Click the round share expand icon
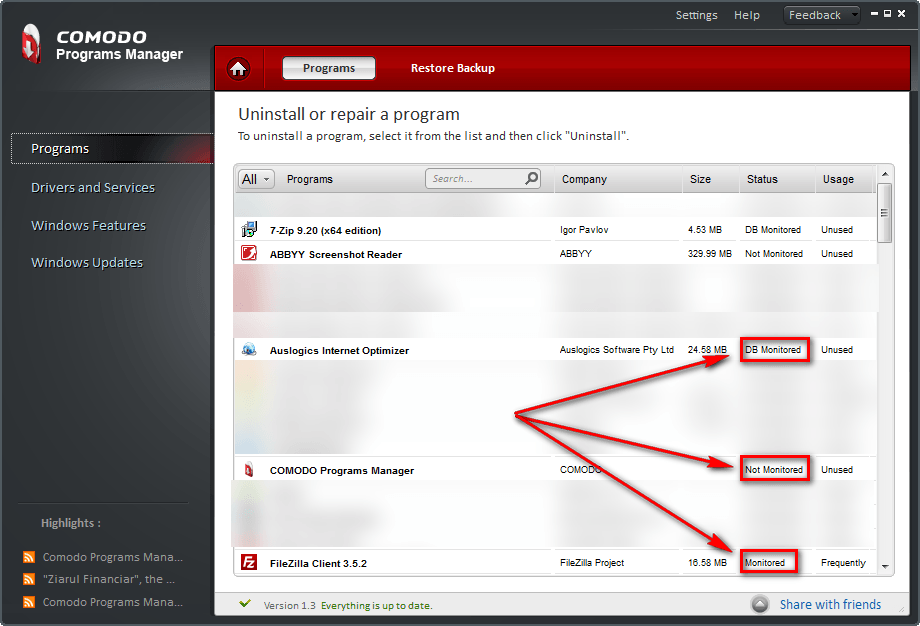The image size is (920, 626). tap(760, 604)
